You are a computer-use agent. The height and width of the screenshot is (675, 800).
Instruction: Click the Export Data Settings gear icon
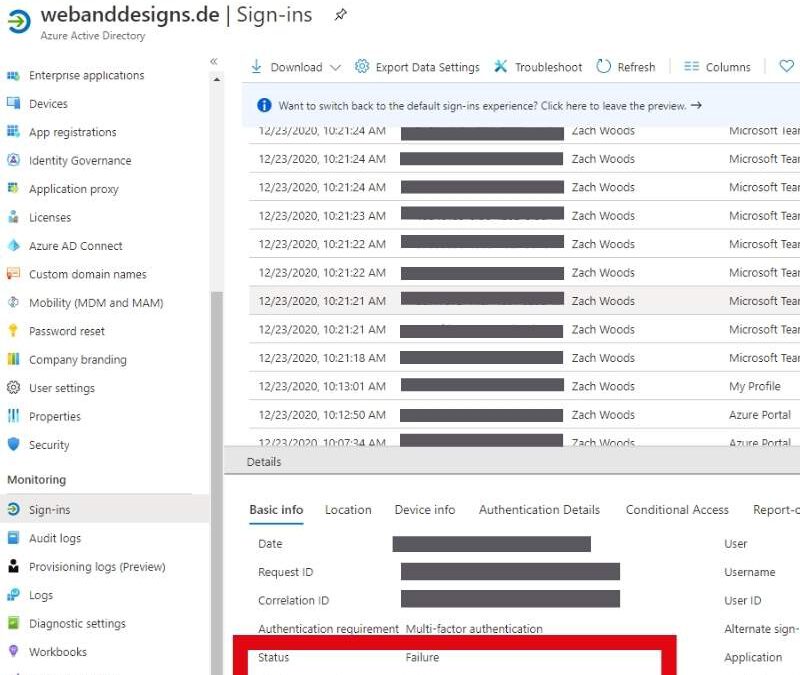click(362, 66)
